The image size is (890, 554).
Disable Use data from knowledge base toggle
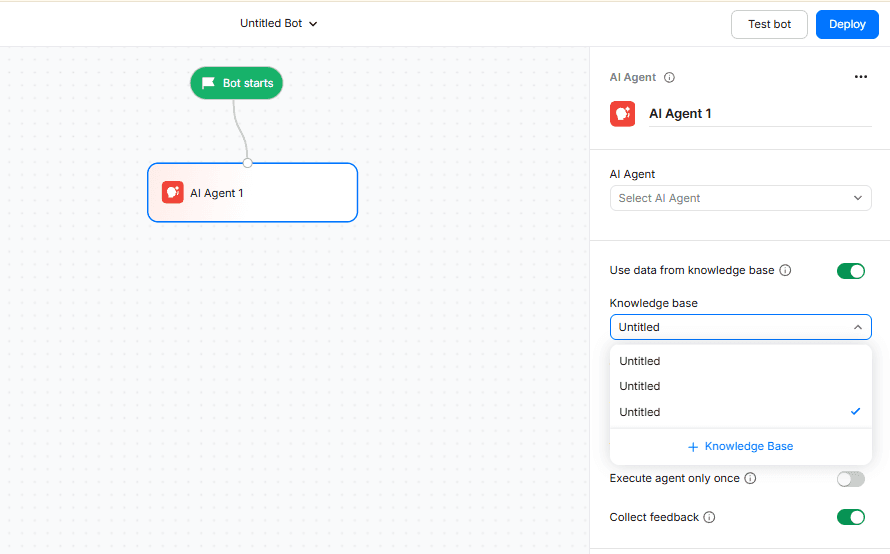tap(850, 271)
